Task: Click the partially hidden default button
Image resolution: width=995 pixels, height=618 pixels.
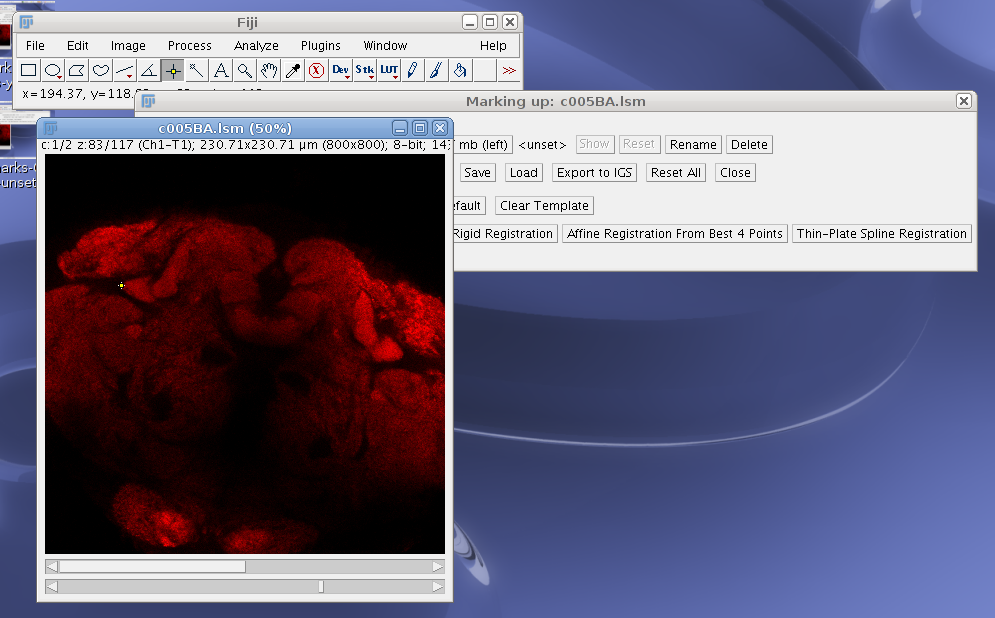Action: pos(470,206)
